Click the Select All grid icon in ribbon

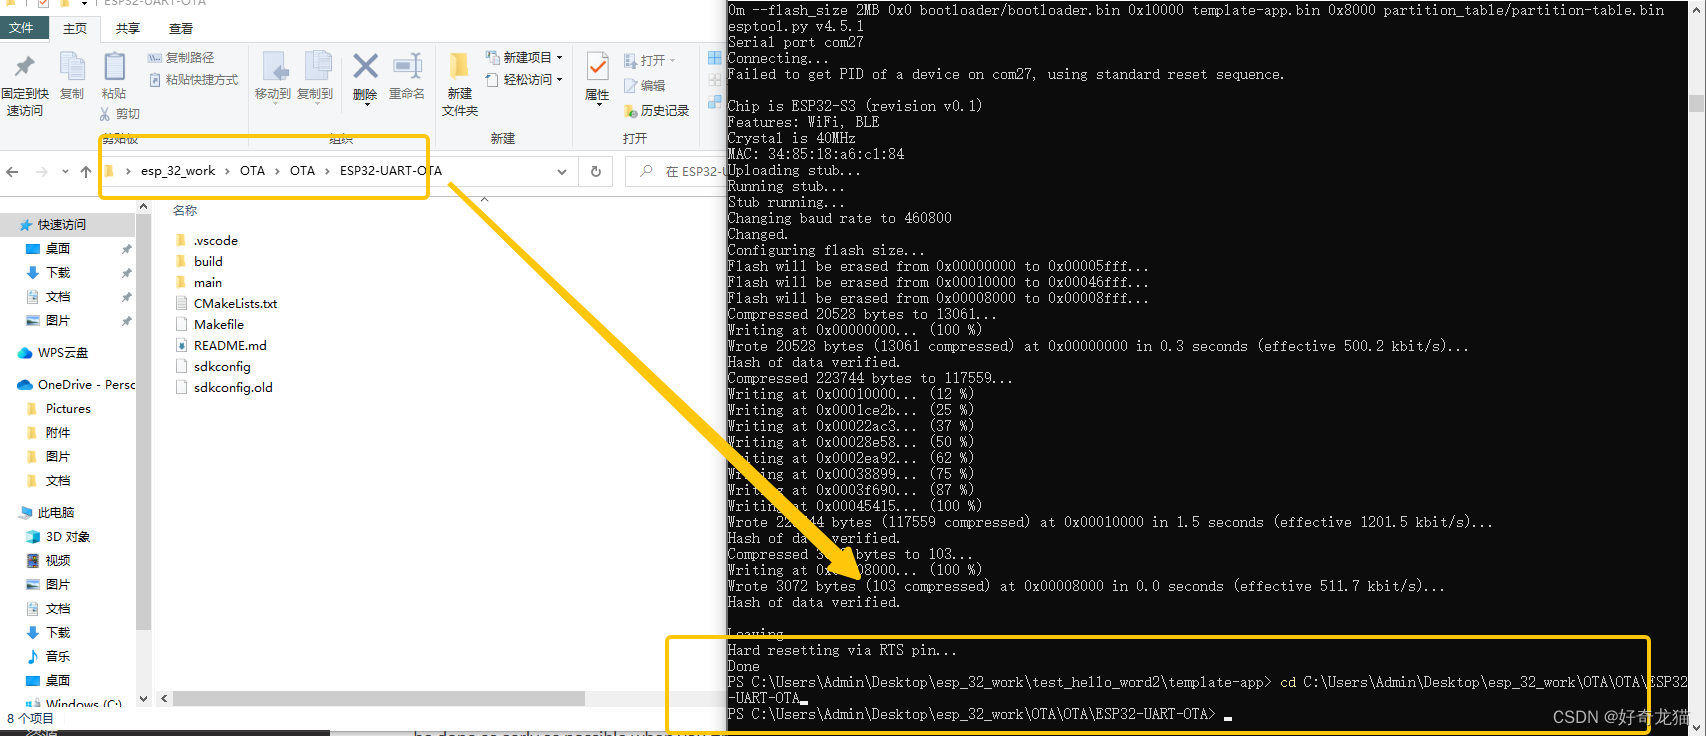[714, 58]
